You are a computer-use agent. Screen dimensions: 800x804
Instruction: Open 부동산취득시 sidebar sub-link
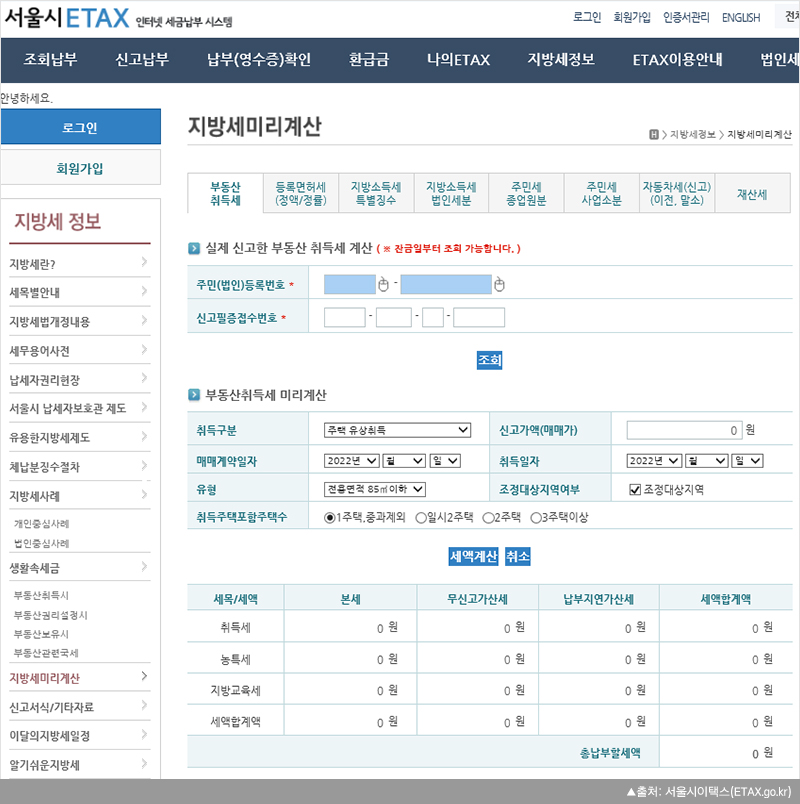(41, 595)
